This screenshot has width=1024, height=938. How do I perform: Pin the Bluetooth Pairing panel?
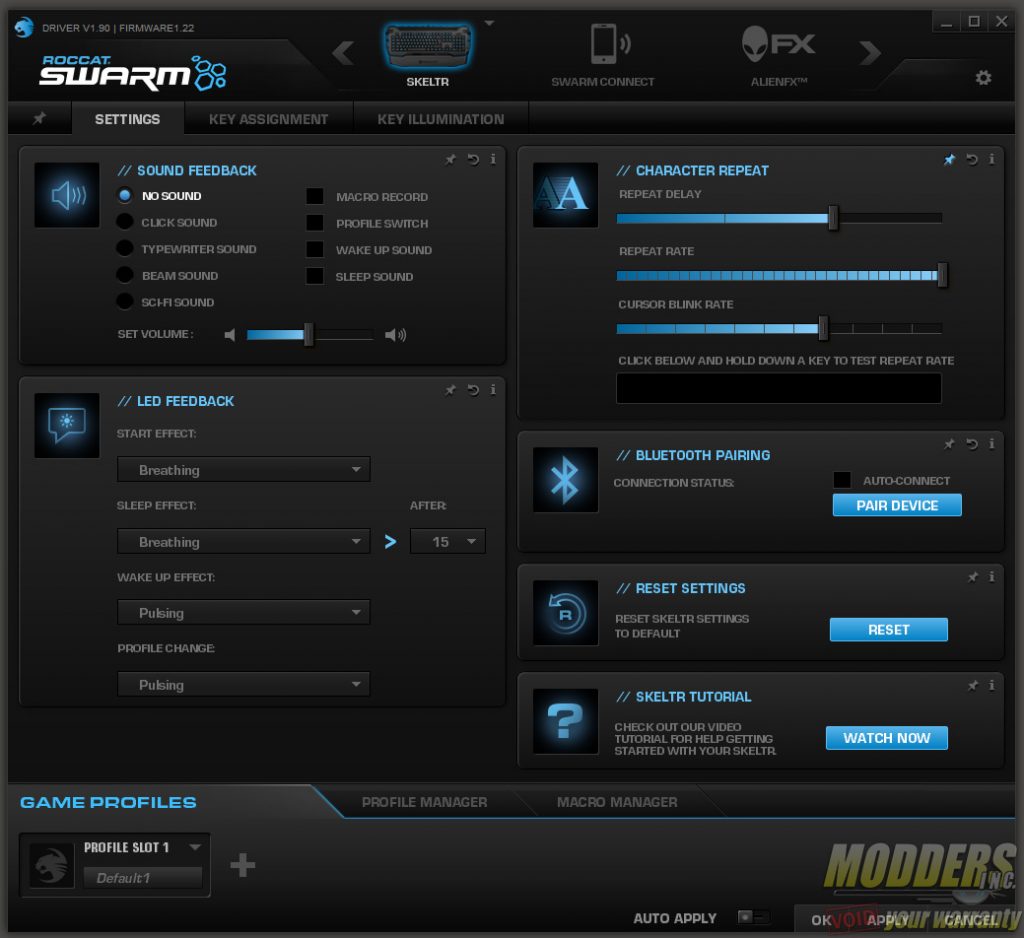point(950,444)
